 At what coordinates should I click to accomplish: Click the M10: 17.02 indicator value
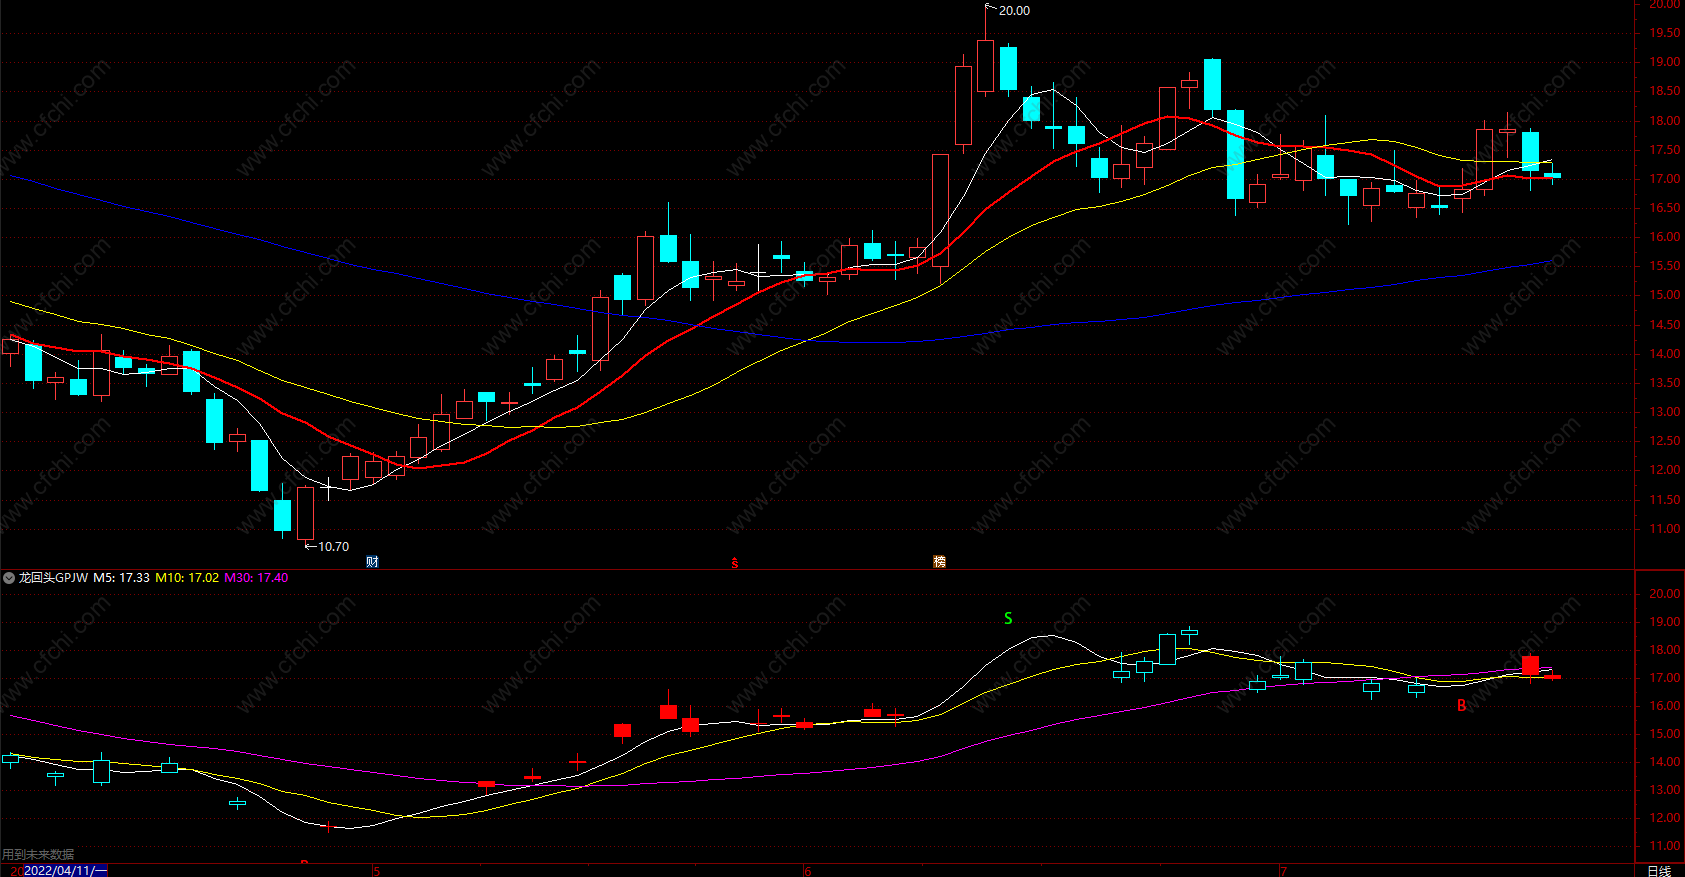[x=187, y=578]
